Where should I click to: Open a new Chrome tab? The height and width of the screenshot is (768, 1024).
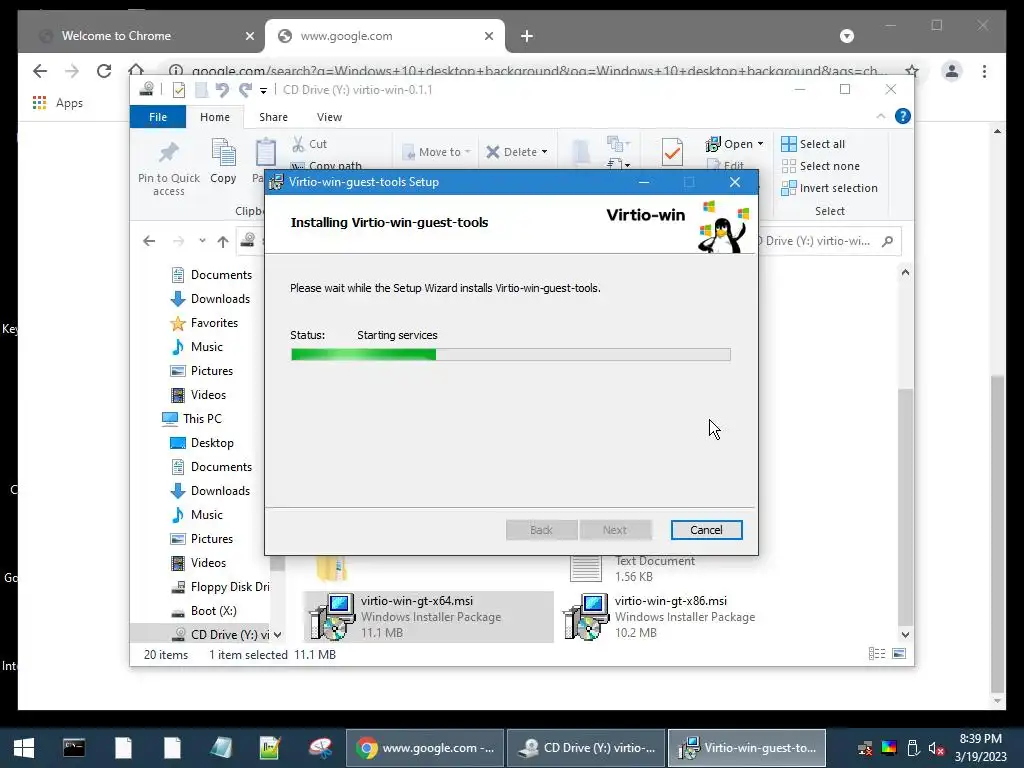point(527,36)
